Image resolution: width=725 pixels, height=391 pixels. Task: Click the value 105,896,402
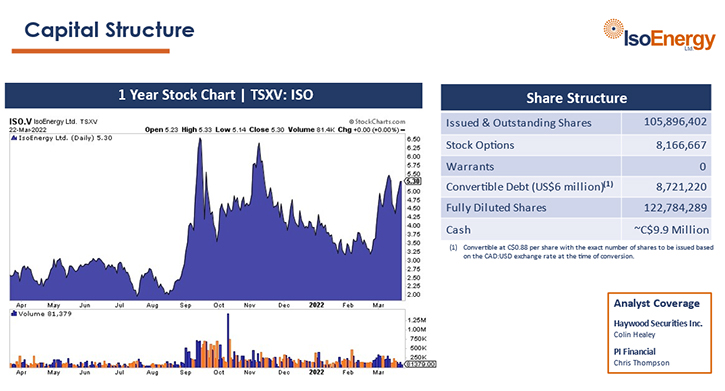[x=675, y=122]
